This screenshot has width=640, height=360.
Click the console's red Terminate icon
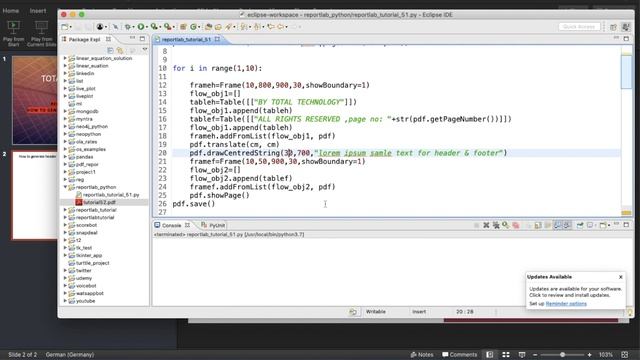click(516, 225)
